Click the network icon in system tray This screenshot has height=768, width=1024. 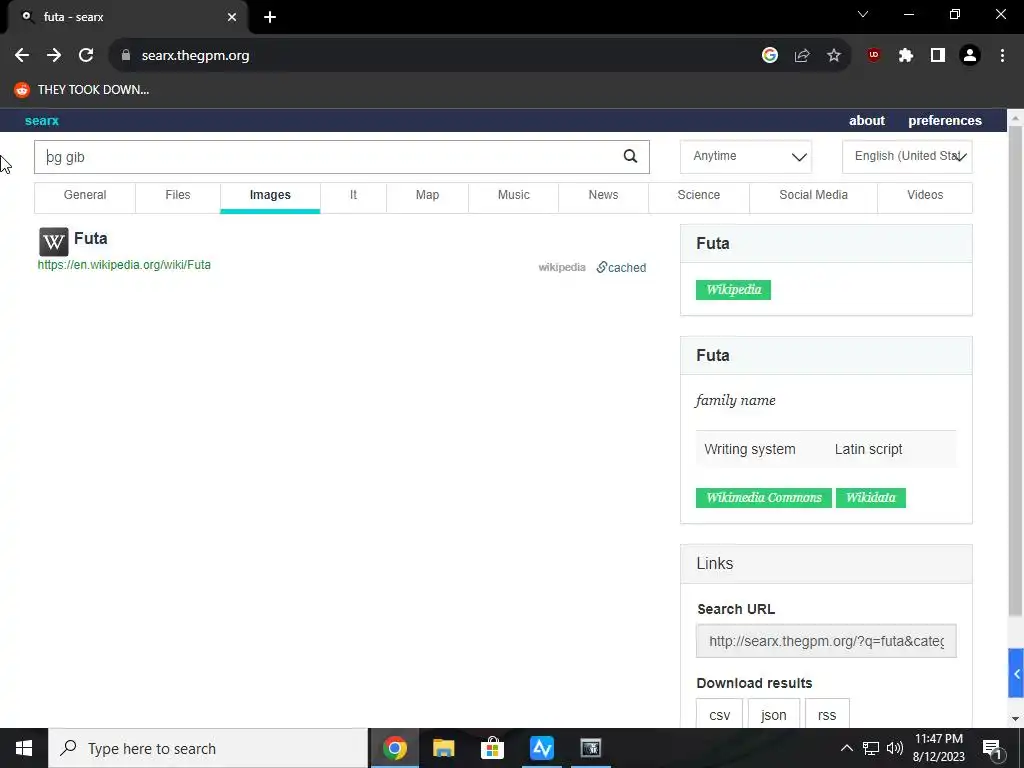click(871, 748)
